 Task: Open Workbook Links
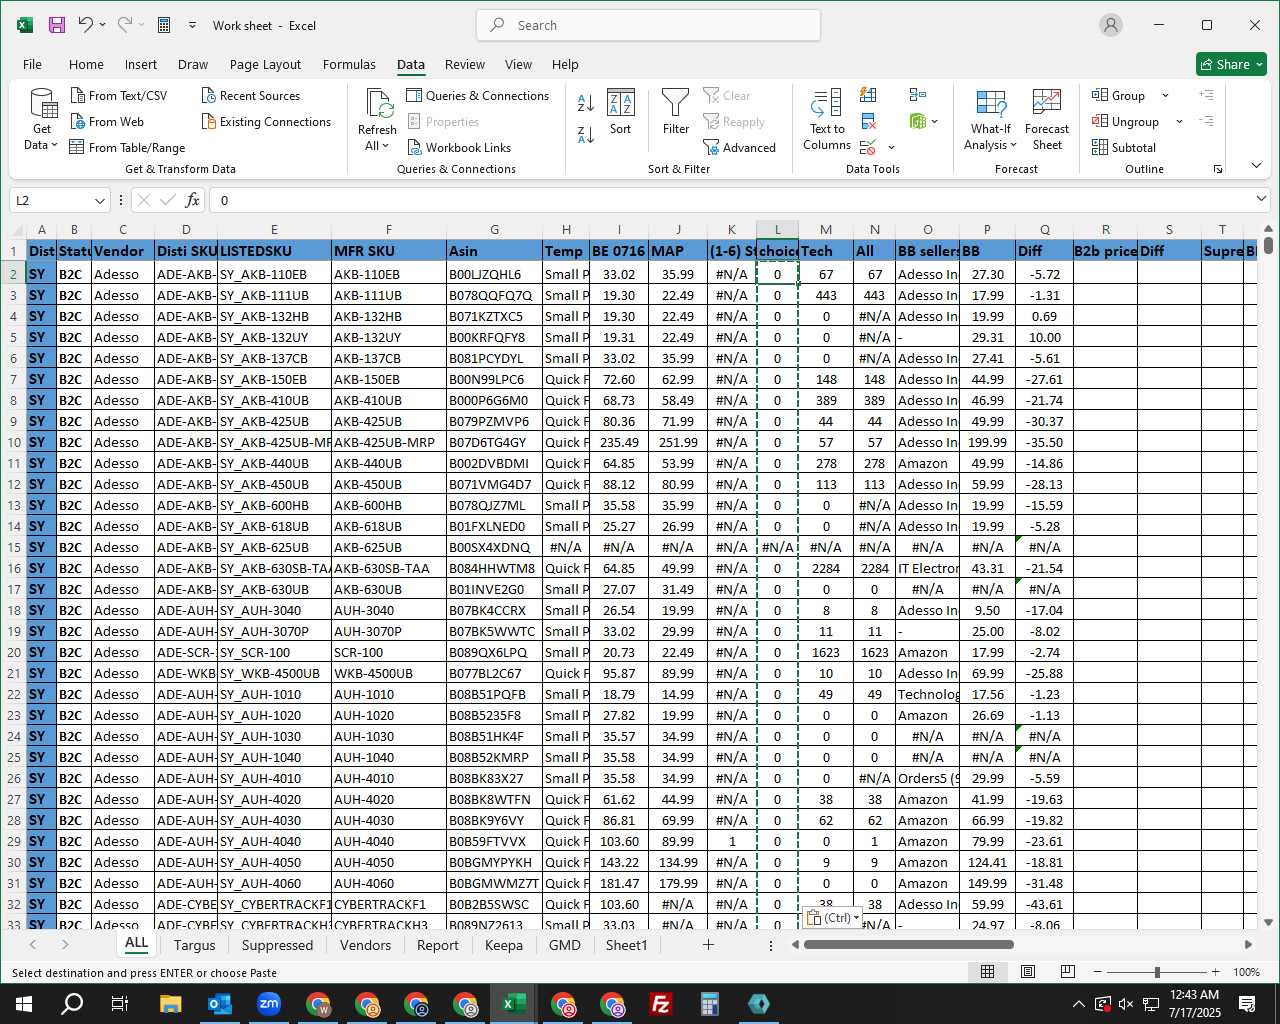(460, 147)
